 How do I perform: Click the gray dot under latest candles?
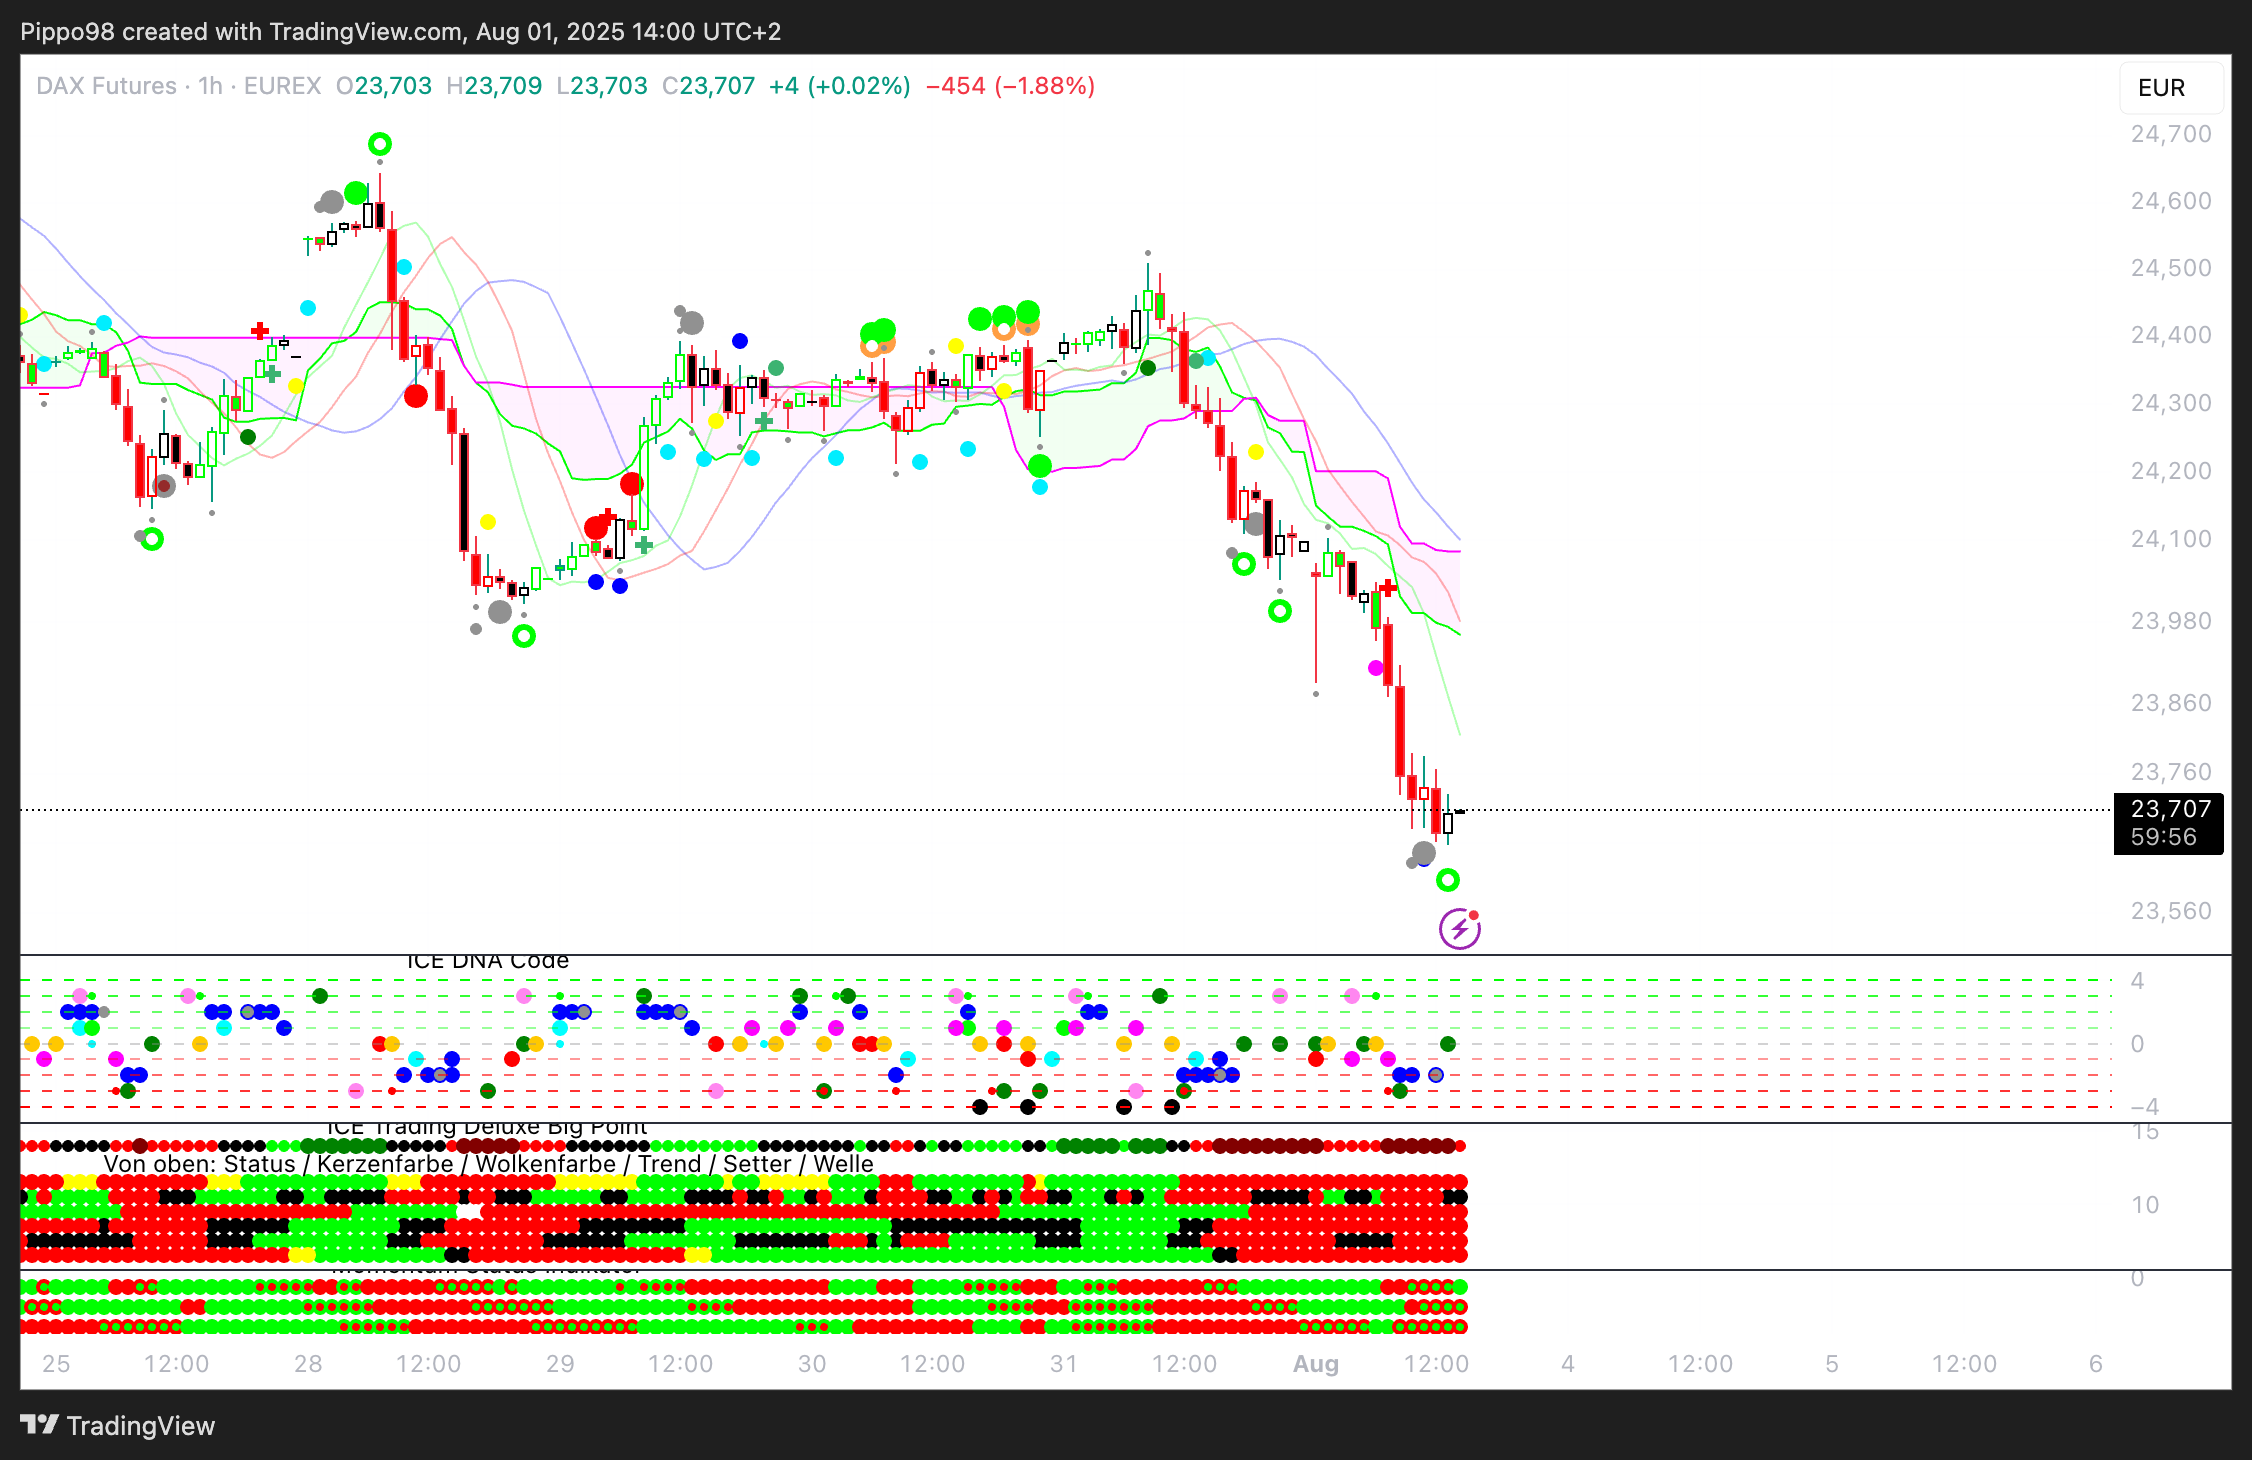point(1423,854)
